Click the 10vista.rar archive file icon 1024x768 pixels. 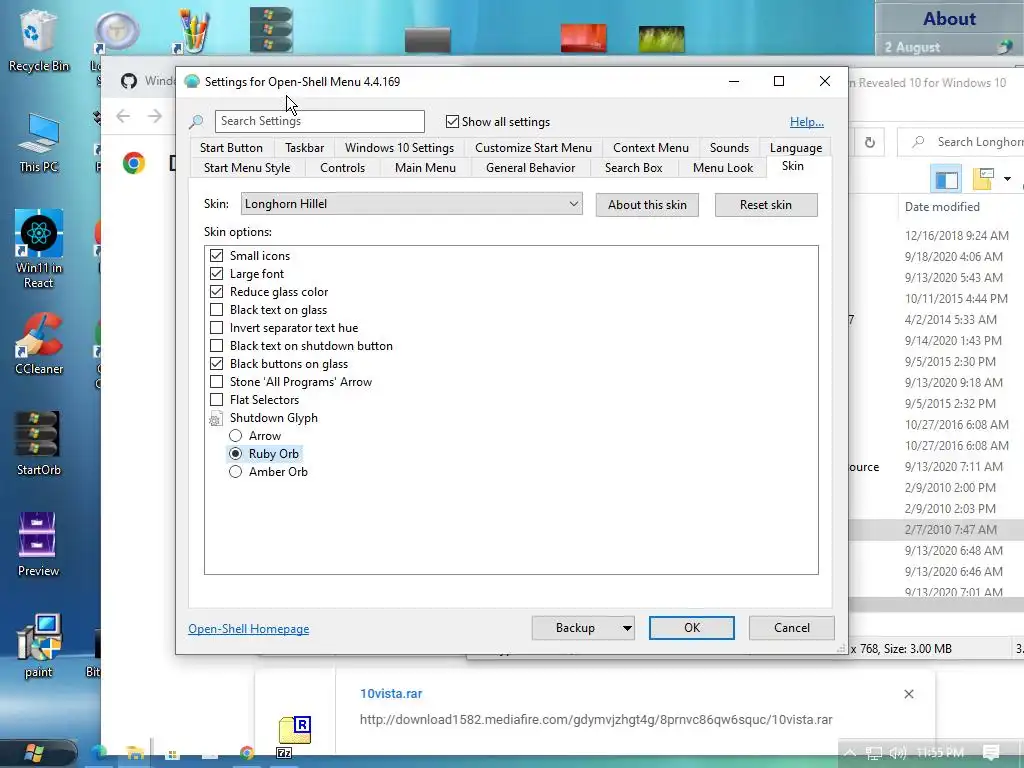(x=294, y=736)
